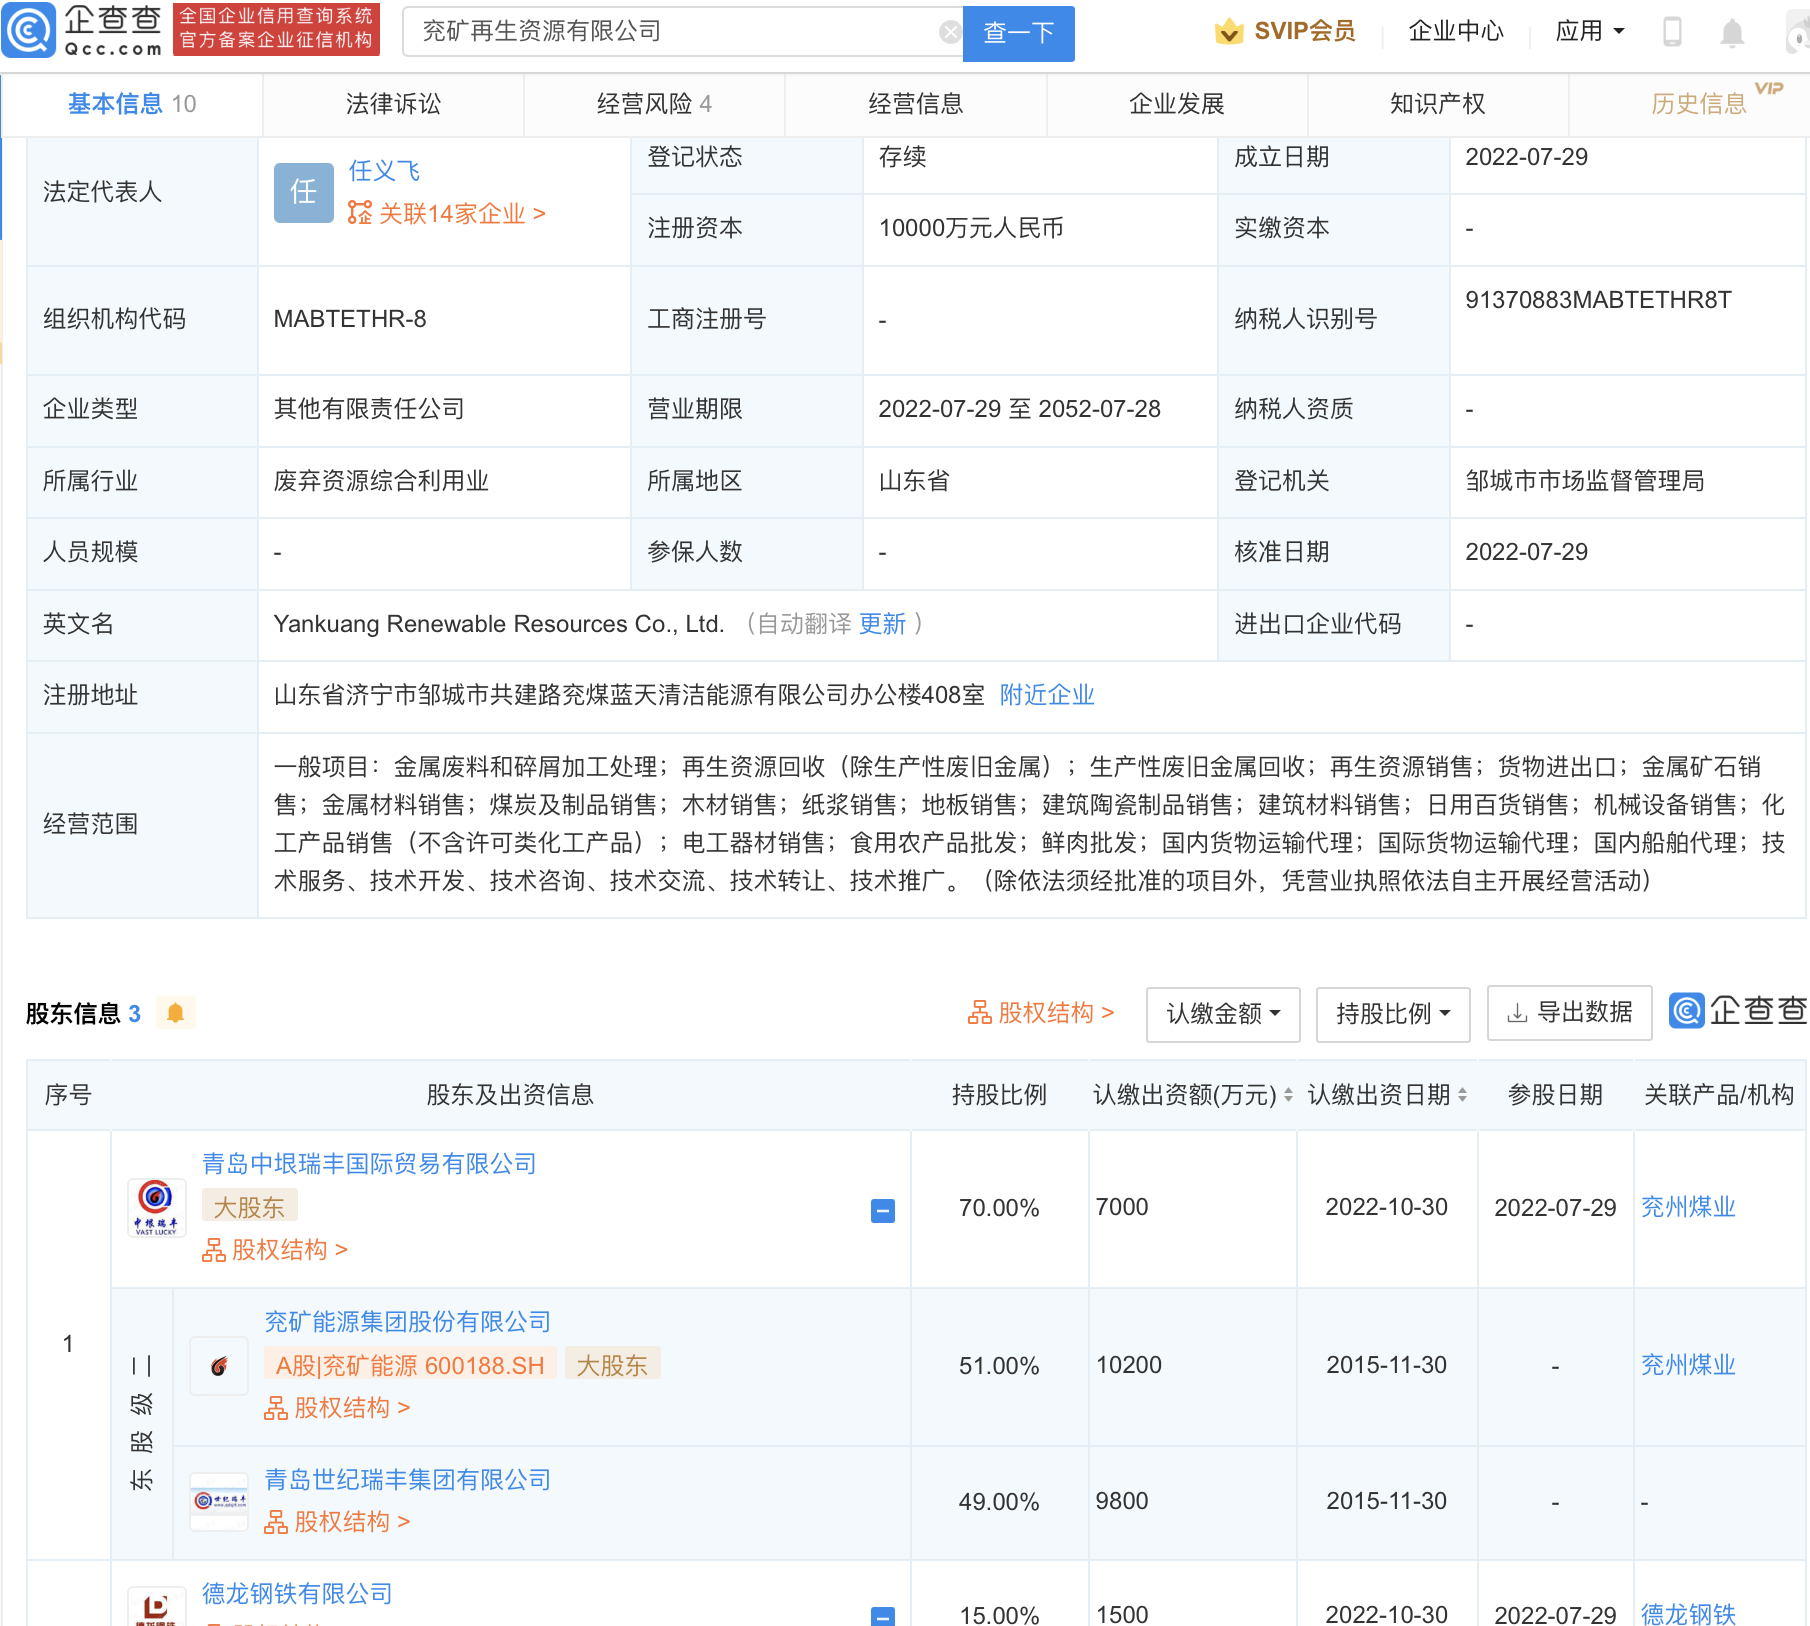
Task: Switch to 知识产权 tab
Action: coord(1437,104)
